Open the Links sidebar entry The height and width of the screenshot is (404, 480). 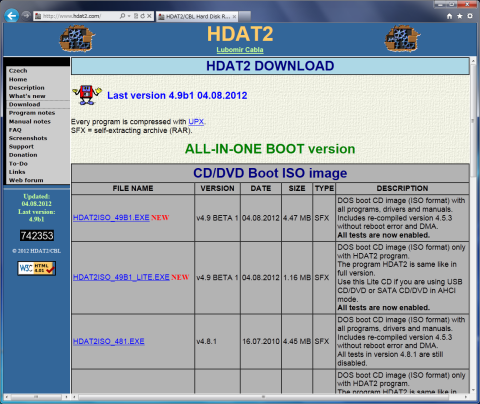(x=17, y=172)
